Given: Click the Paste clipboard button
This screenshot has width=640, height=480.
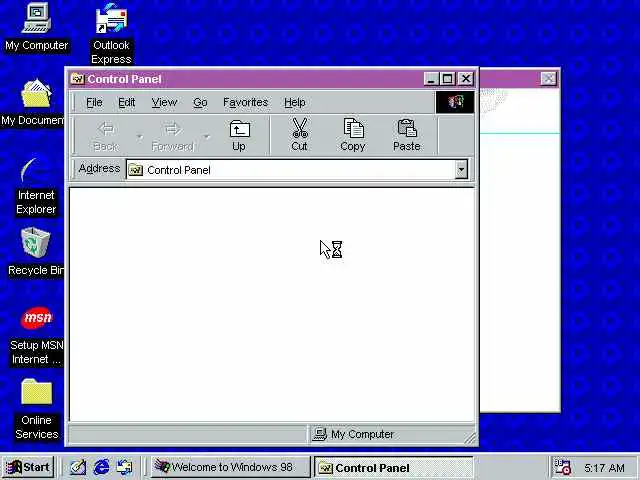Looking at the screenshot, I should click(407, 136).
